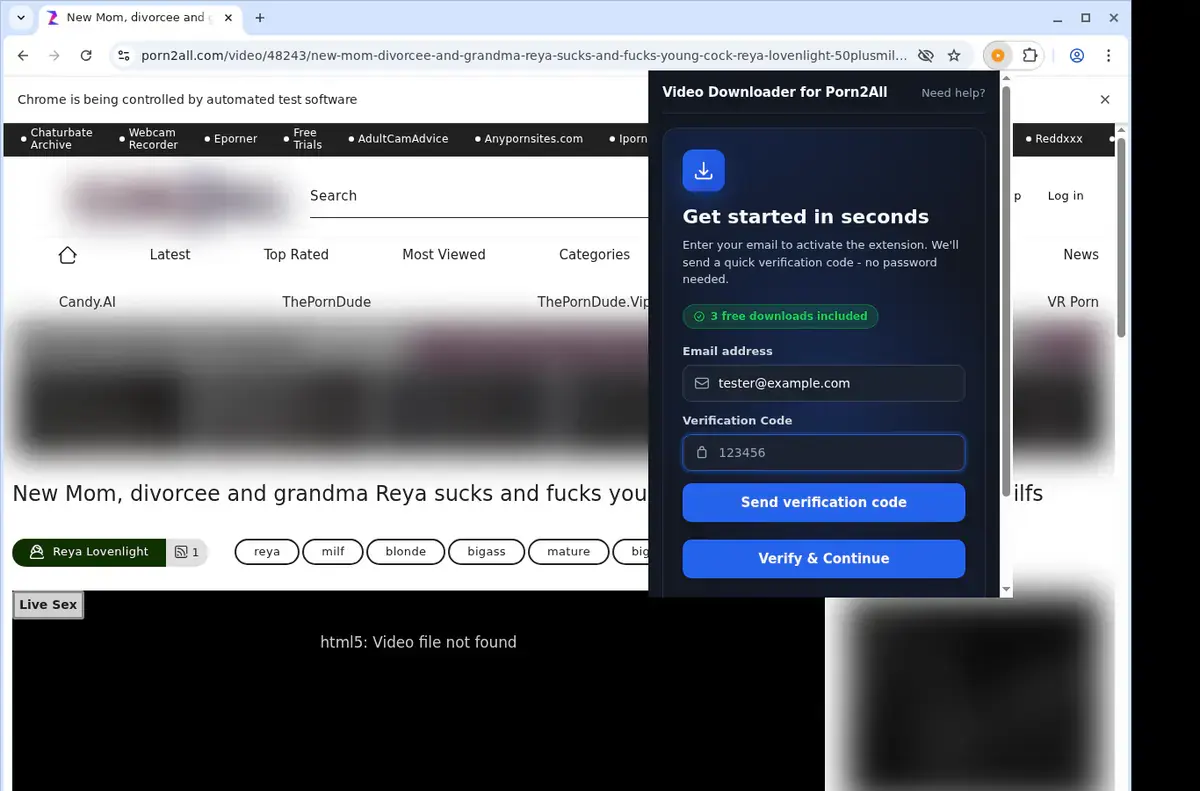Click the blue download icon in popup
1200x791 pixels.
click(x=703, y=170)
